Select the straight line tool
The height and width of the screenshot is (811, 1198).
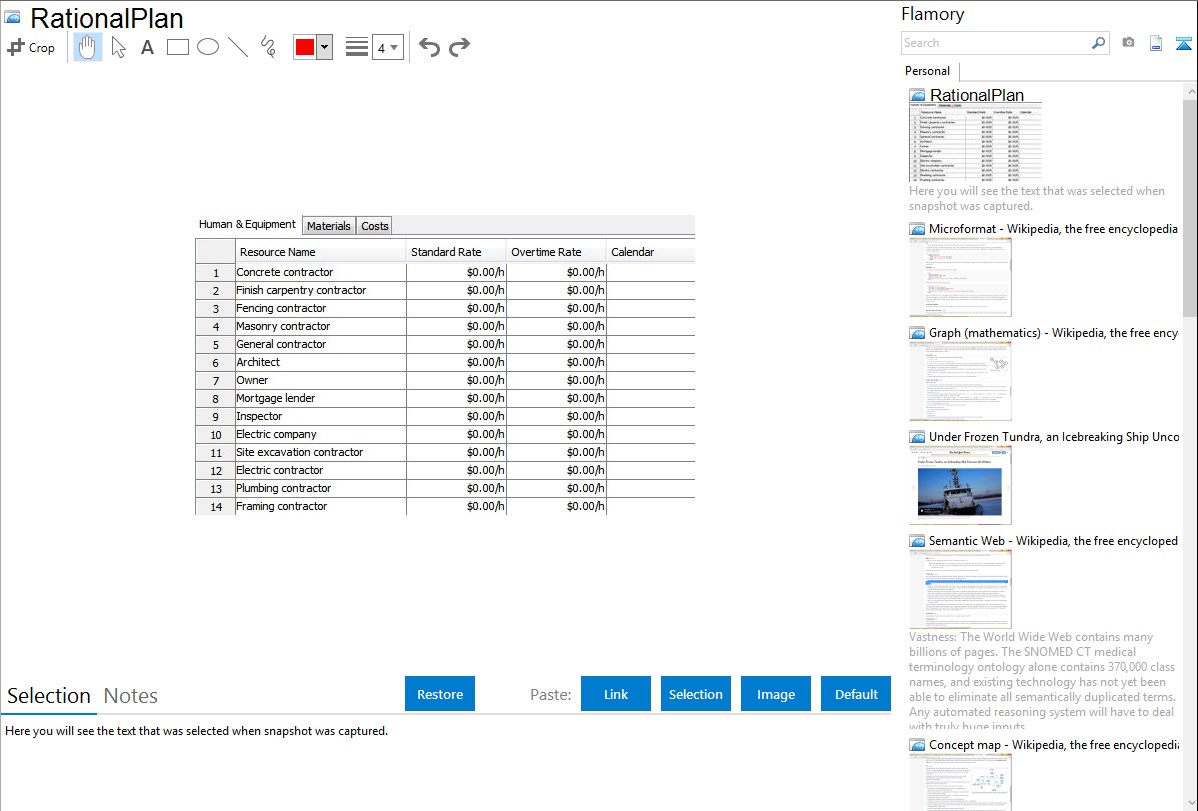pos(238,47)
